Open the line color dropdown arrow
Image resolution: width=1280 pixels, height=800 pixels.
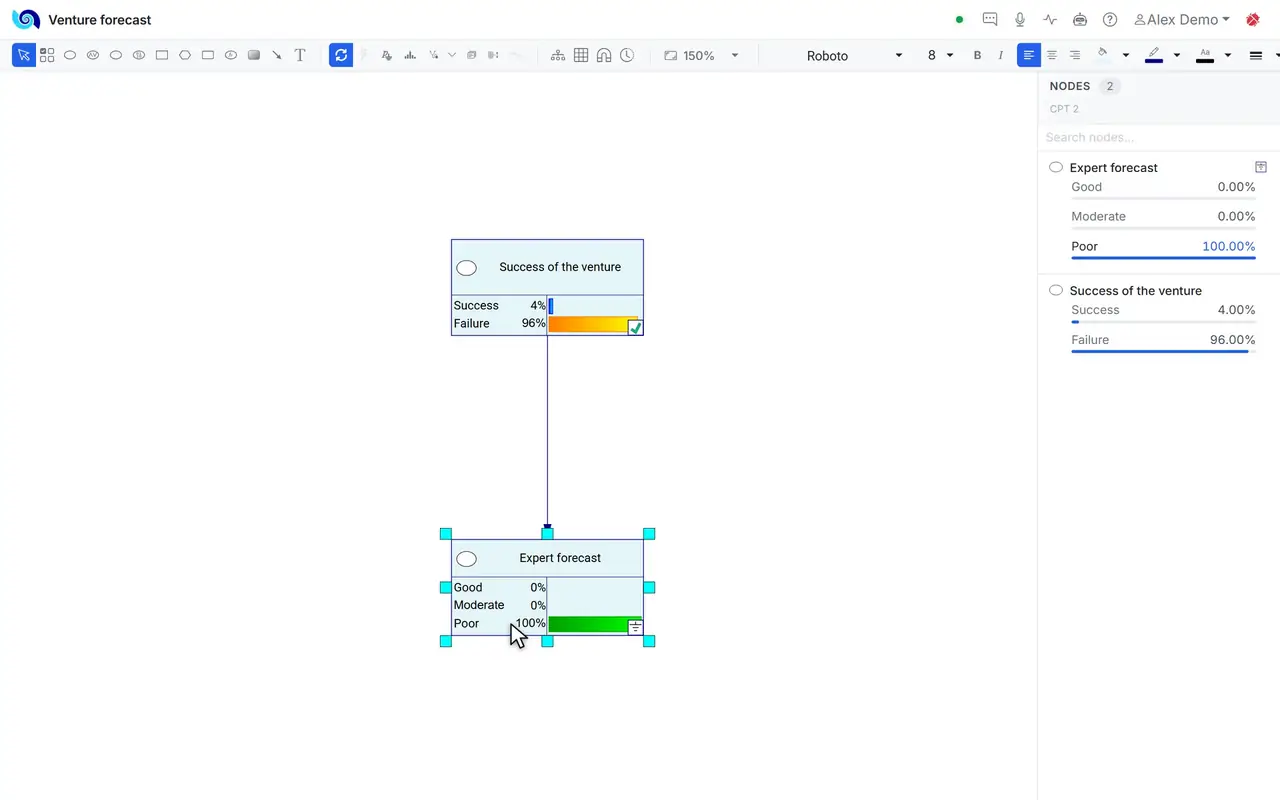[x=1177, y=55]
